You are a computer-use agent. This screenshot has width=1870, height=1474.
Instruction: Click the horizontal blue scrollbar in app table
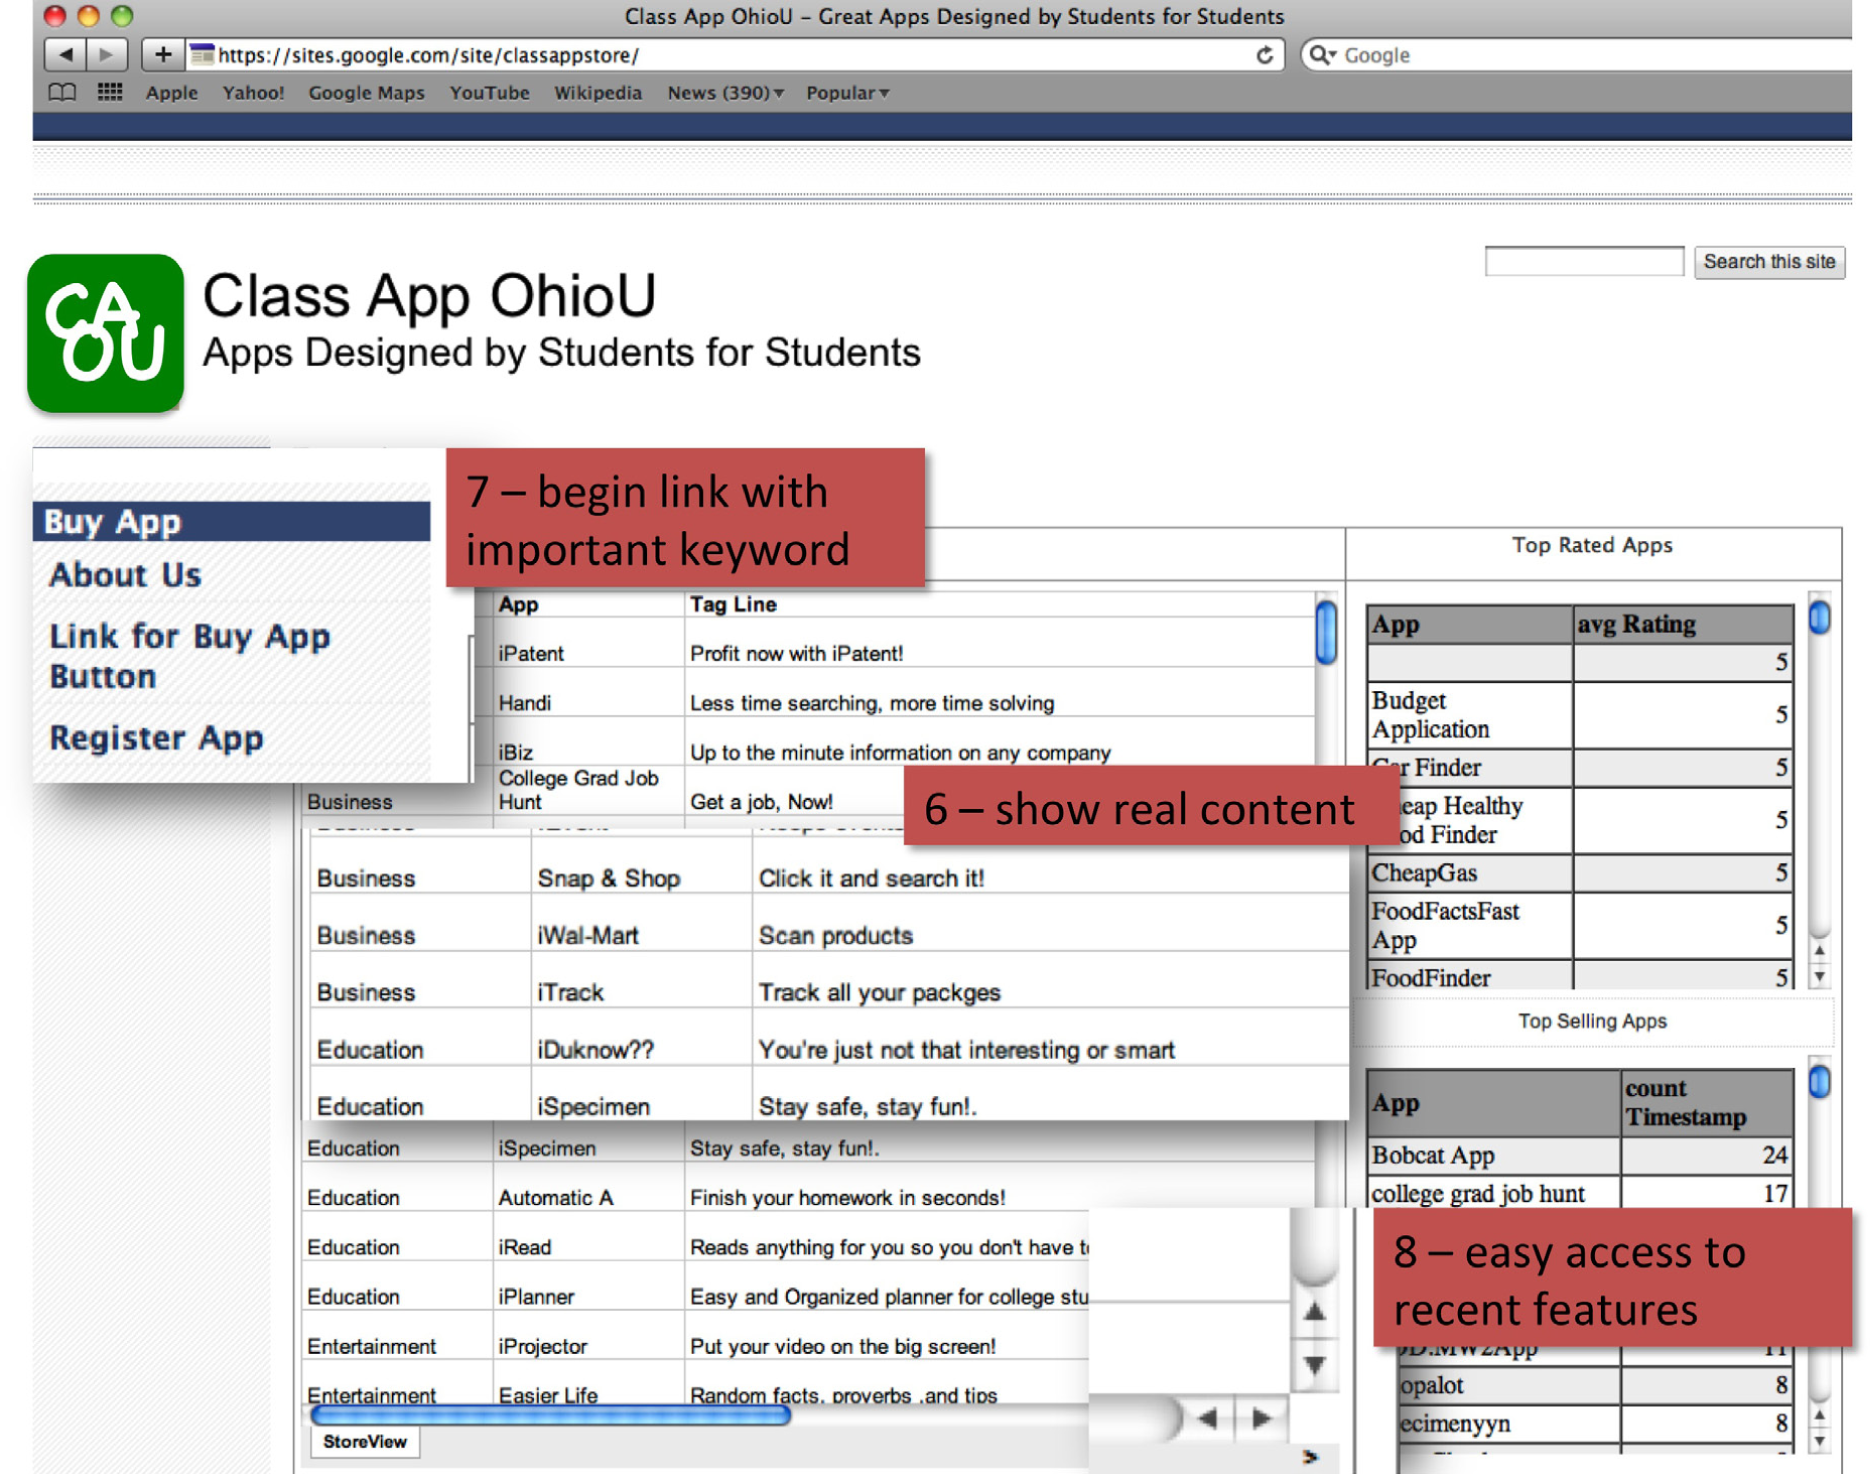[550, 1414]
